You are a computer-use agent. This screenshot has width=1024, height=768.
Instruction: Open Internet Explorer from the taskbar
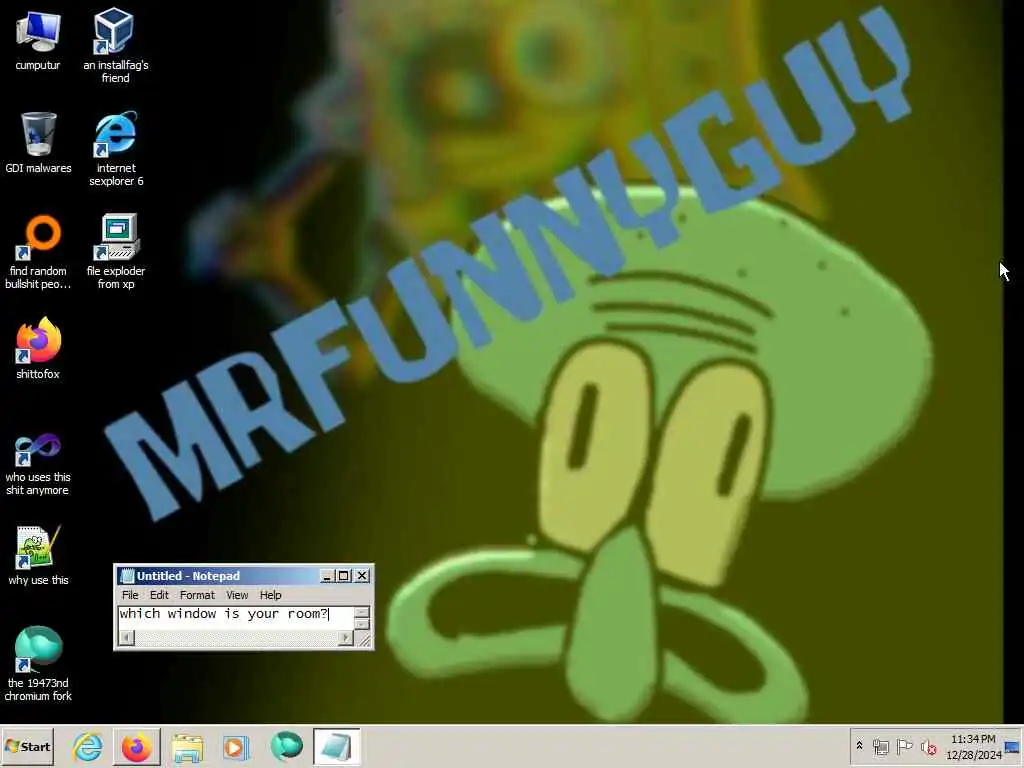(x=88, y=747)
